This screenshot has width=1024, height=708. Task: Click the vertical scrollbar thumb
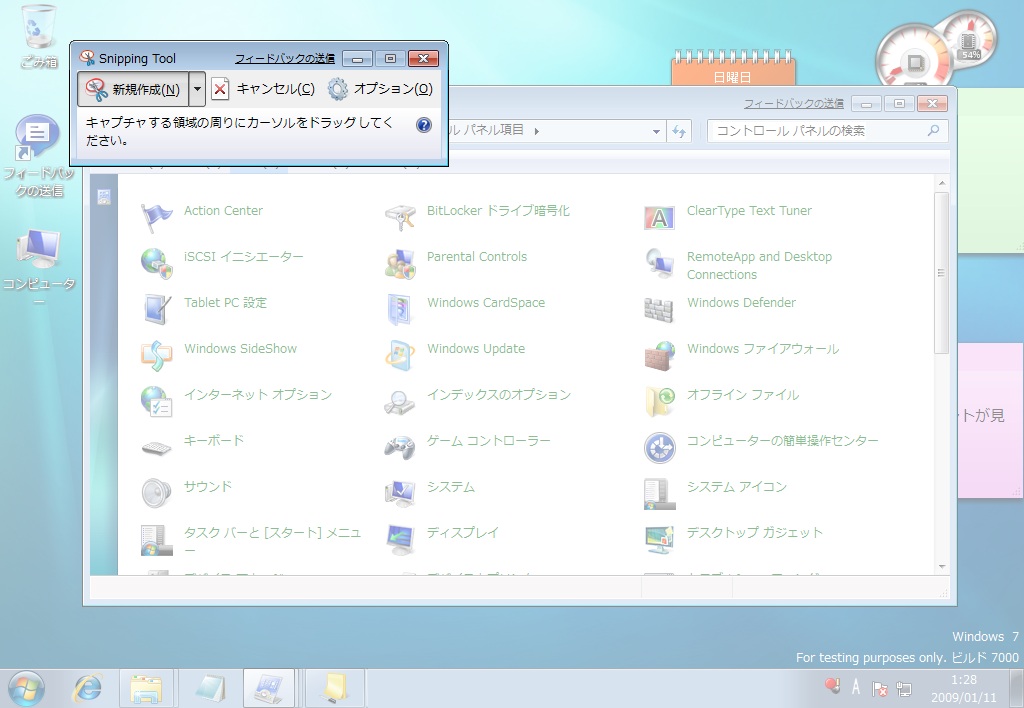click(x=941, y=273)
